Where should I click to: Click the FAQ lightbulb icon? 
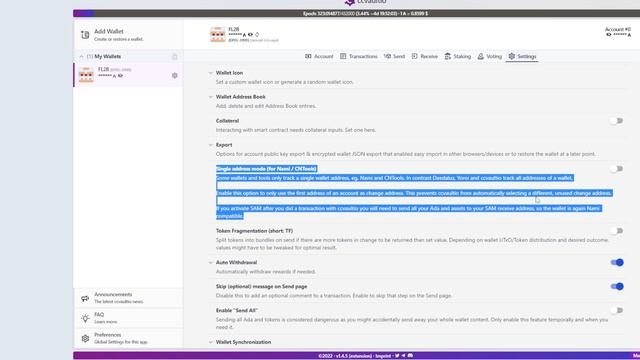pos(85,318)
